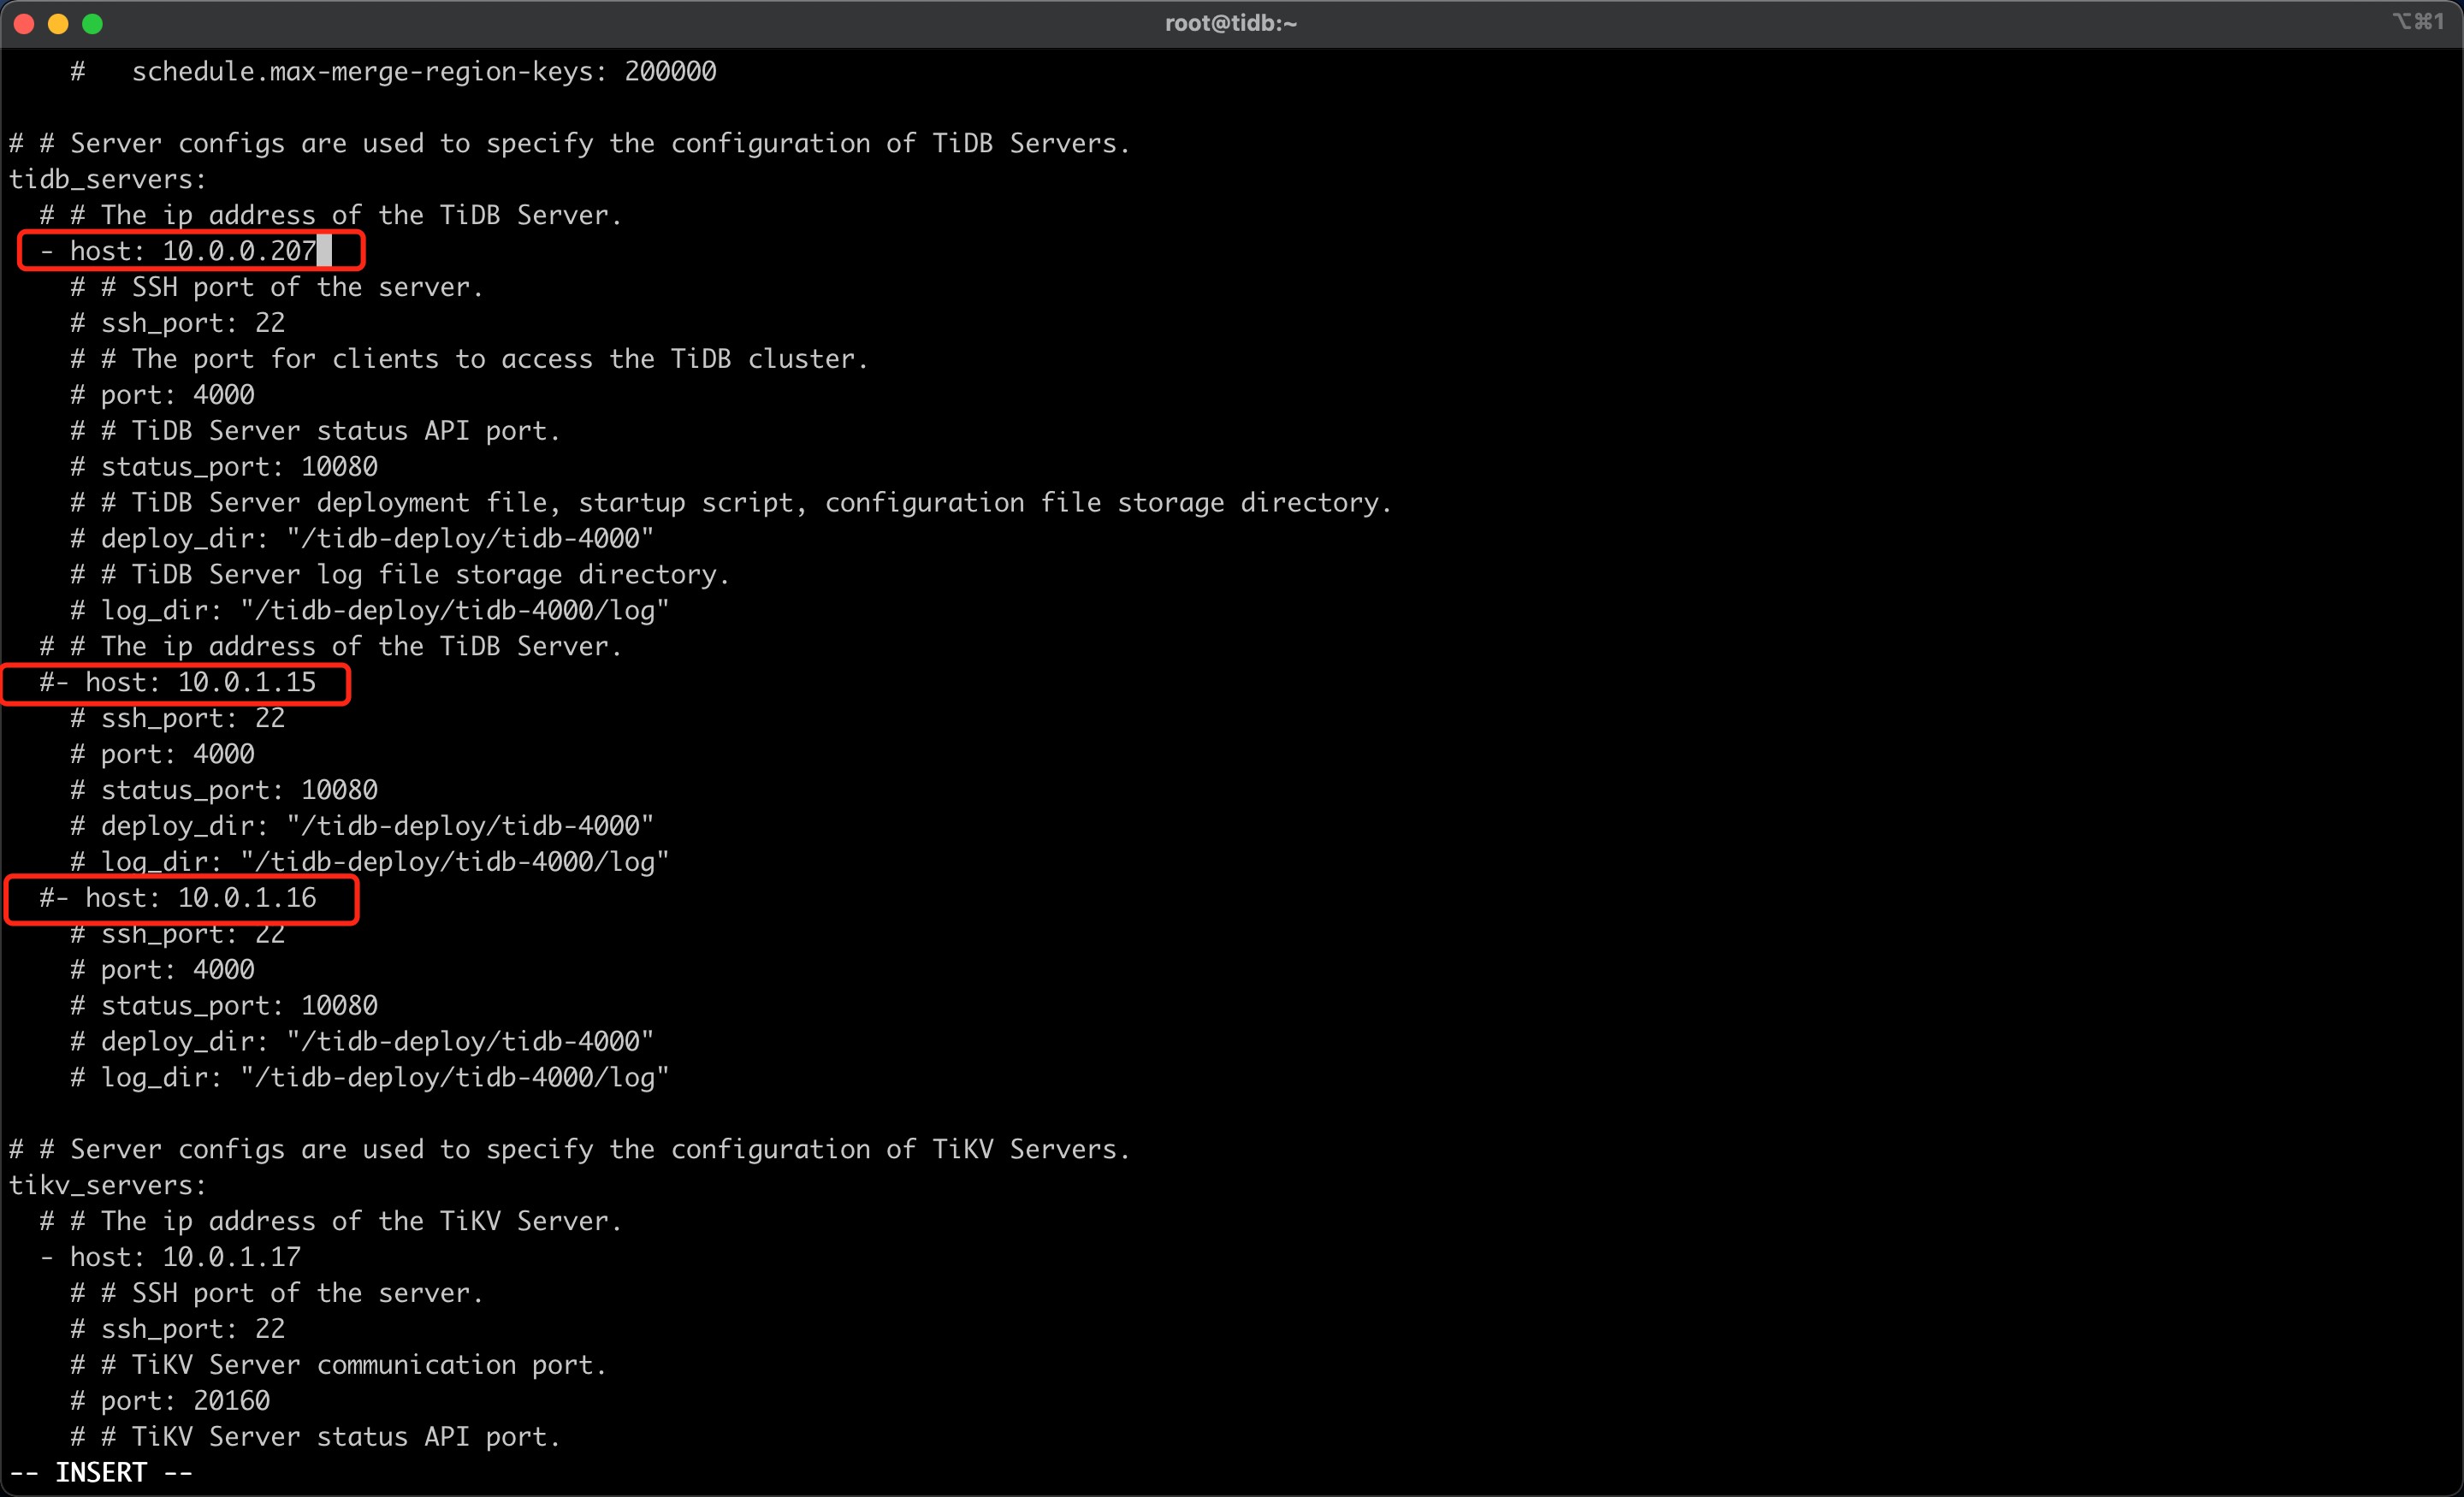
Task: Click the ⌥⌘1 shortcut indicator in title bar
Action: pos(2418,21)
